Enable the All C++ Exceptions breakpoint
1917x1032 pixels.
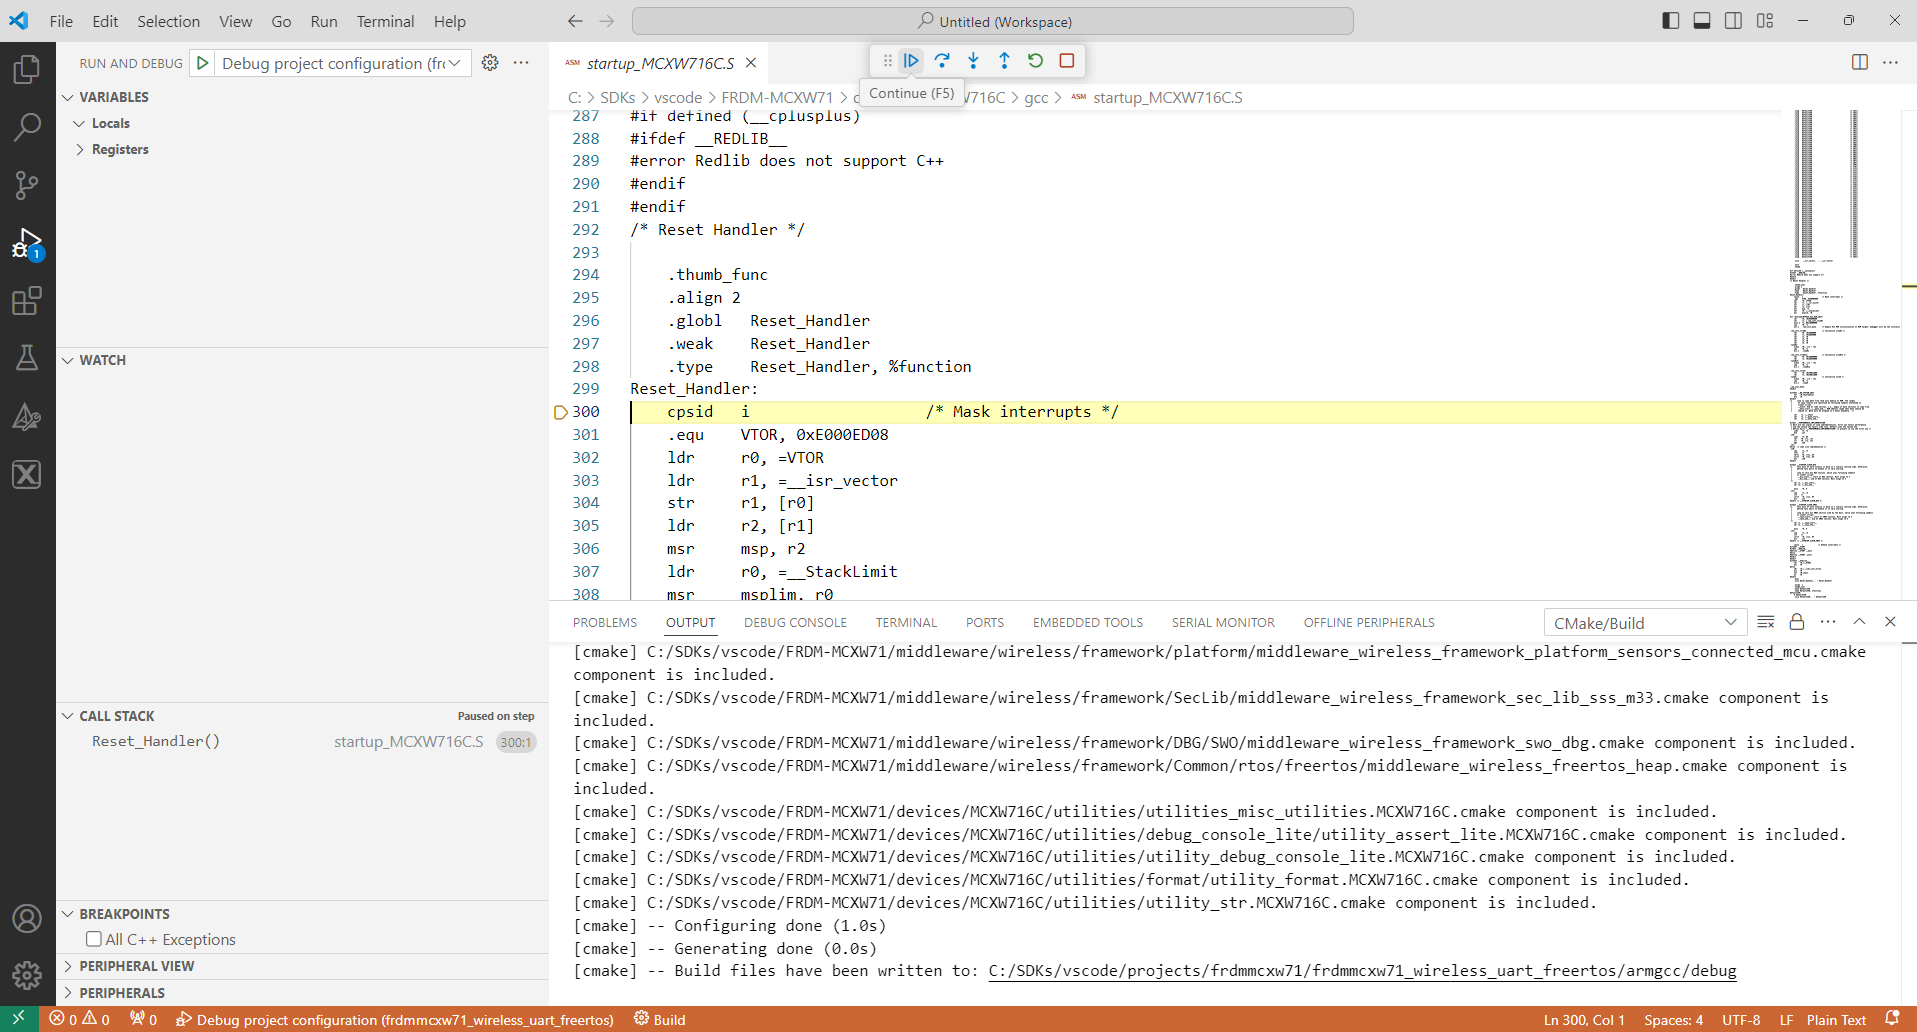(94, 939)
